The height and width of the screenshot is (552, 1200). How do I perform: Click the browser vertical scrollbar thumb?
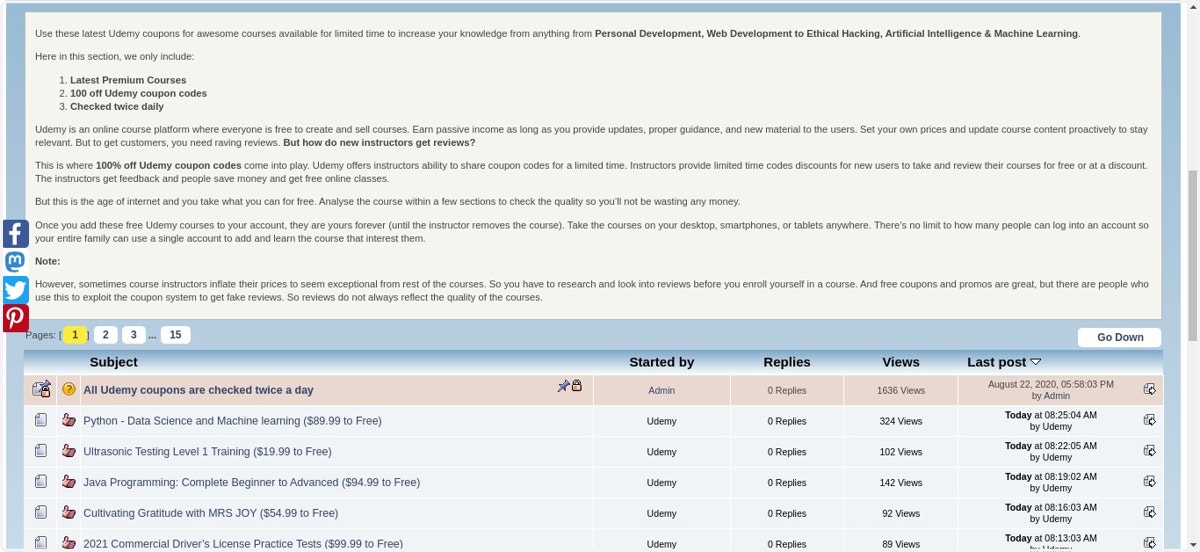coord(1192,255)
